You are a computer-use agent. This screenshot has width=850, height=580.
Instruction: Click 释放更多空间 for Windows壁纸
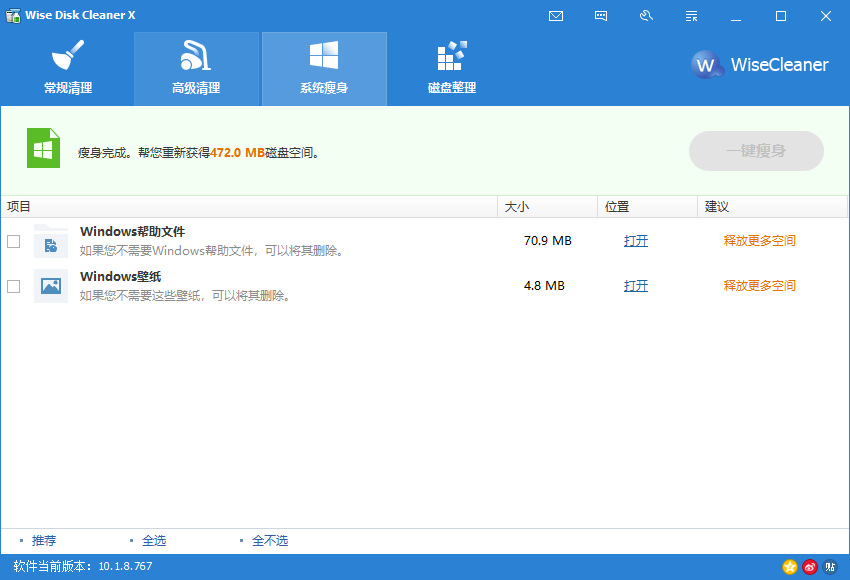(x=759, y=286)
